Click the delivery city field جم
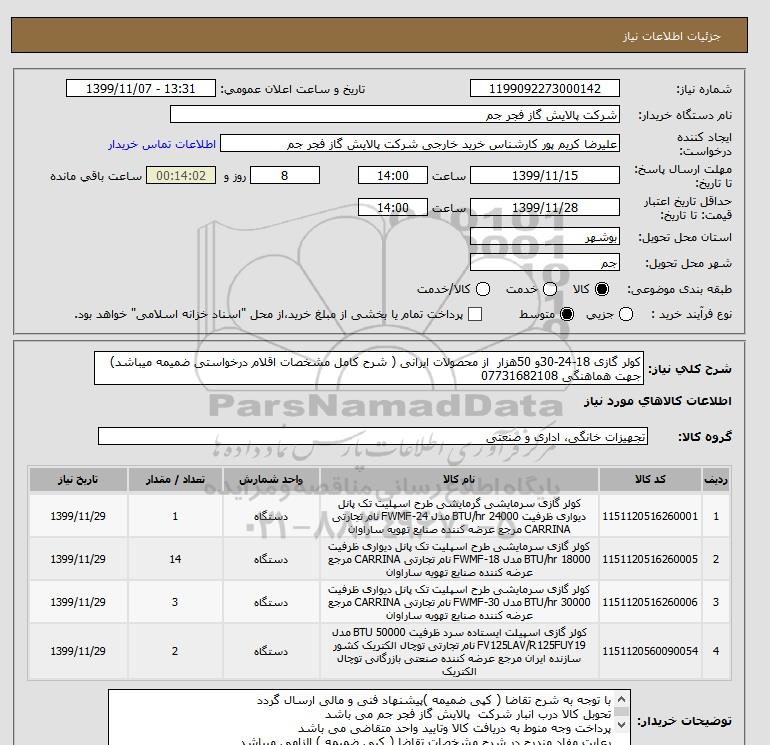This screenshot has width=770, height=745. pos(545,263)
